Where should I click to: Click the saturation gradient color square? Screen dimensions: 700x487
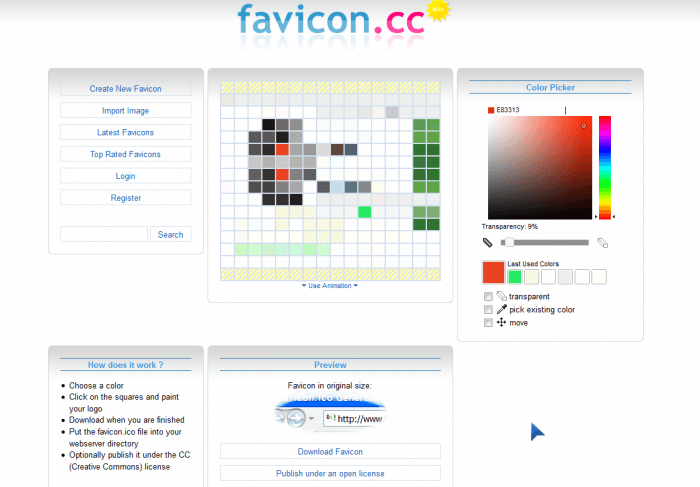click(540, 167)
